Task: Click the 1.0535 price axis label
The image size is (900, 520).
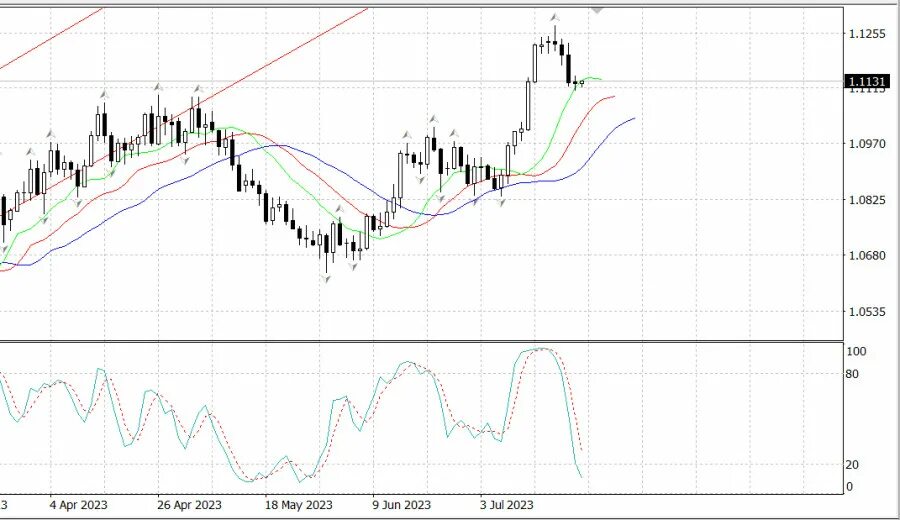Action: [x=867, y=312]
